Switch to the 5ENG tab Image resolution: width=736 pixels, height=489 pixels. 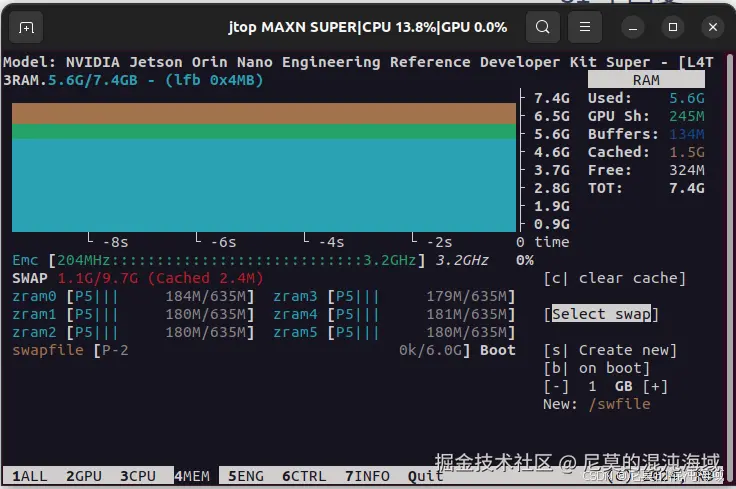tap(246, 476)
